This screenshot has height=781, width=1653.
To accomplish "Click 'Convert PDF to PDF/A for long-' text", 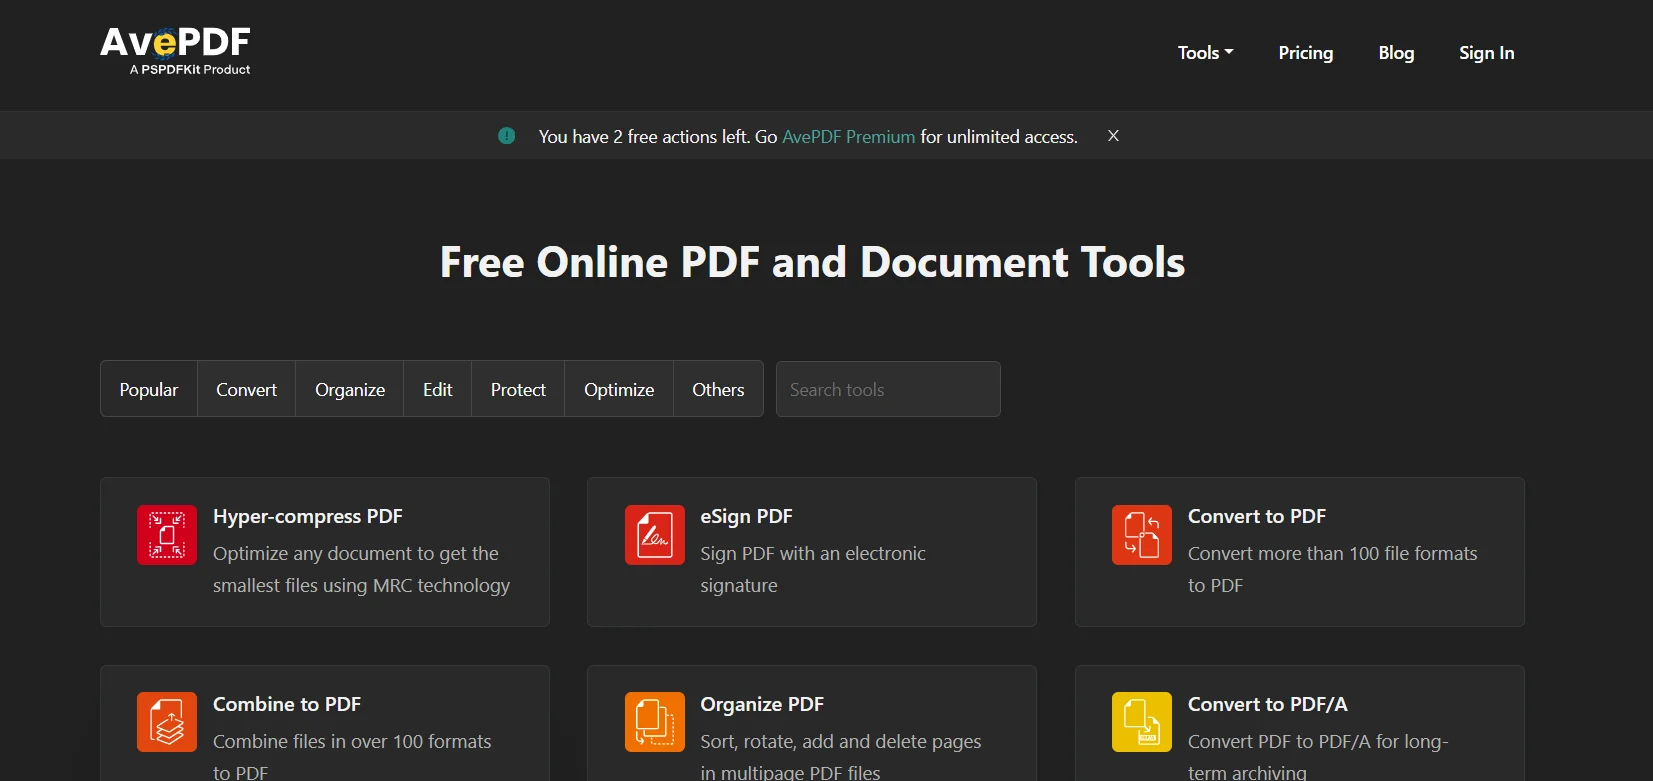I will 1318,741.
